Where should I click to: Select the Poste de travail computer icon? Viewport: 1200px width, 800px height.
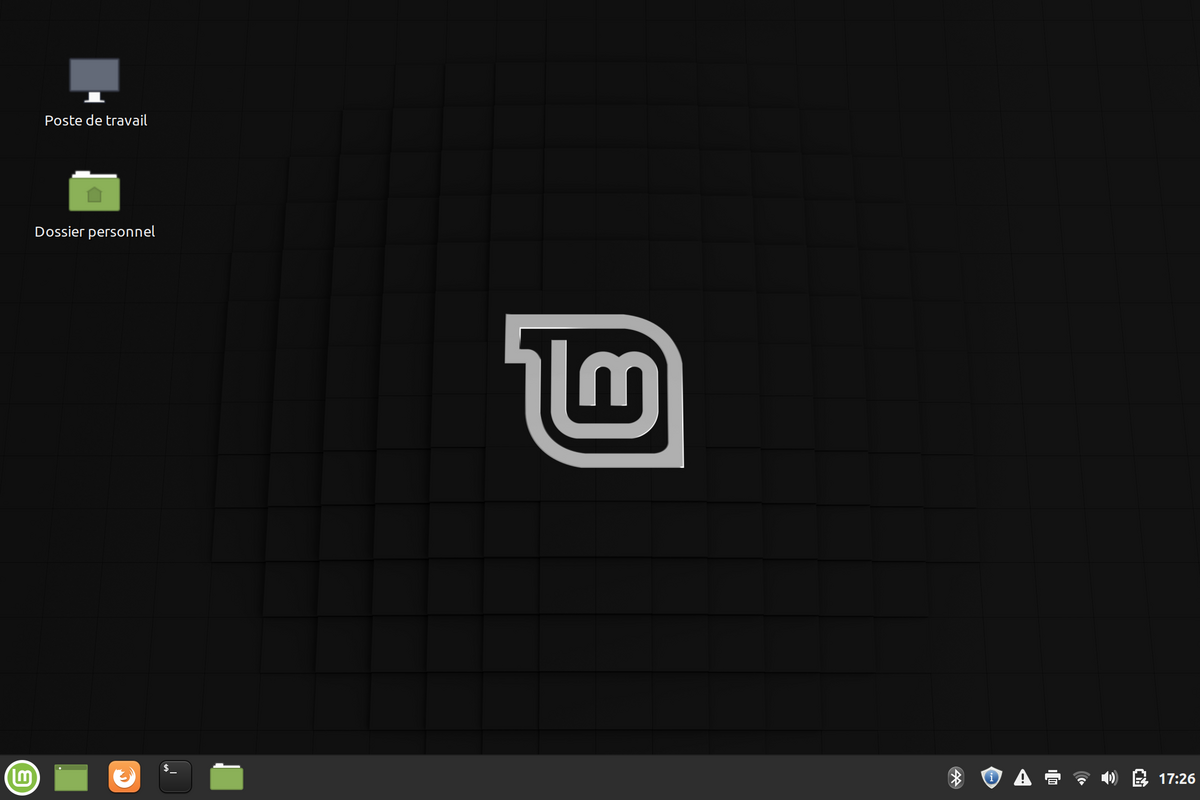coord(94,80)
